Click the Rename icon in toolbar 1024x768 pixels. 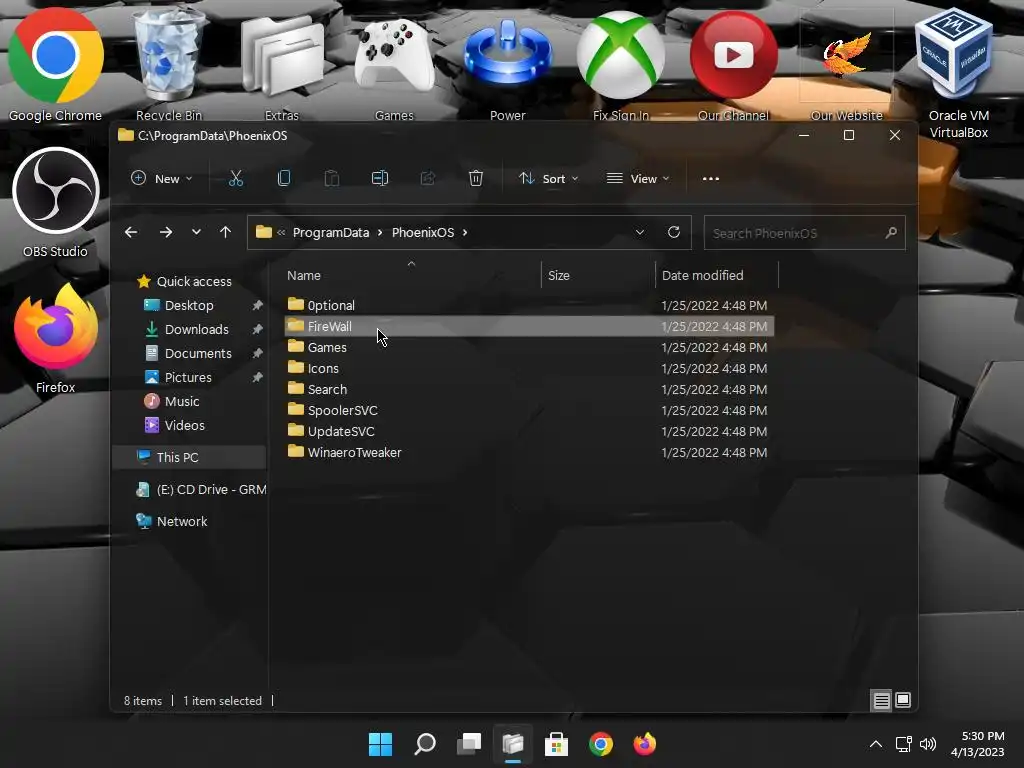click(379, 178)
